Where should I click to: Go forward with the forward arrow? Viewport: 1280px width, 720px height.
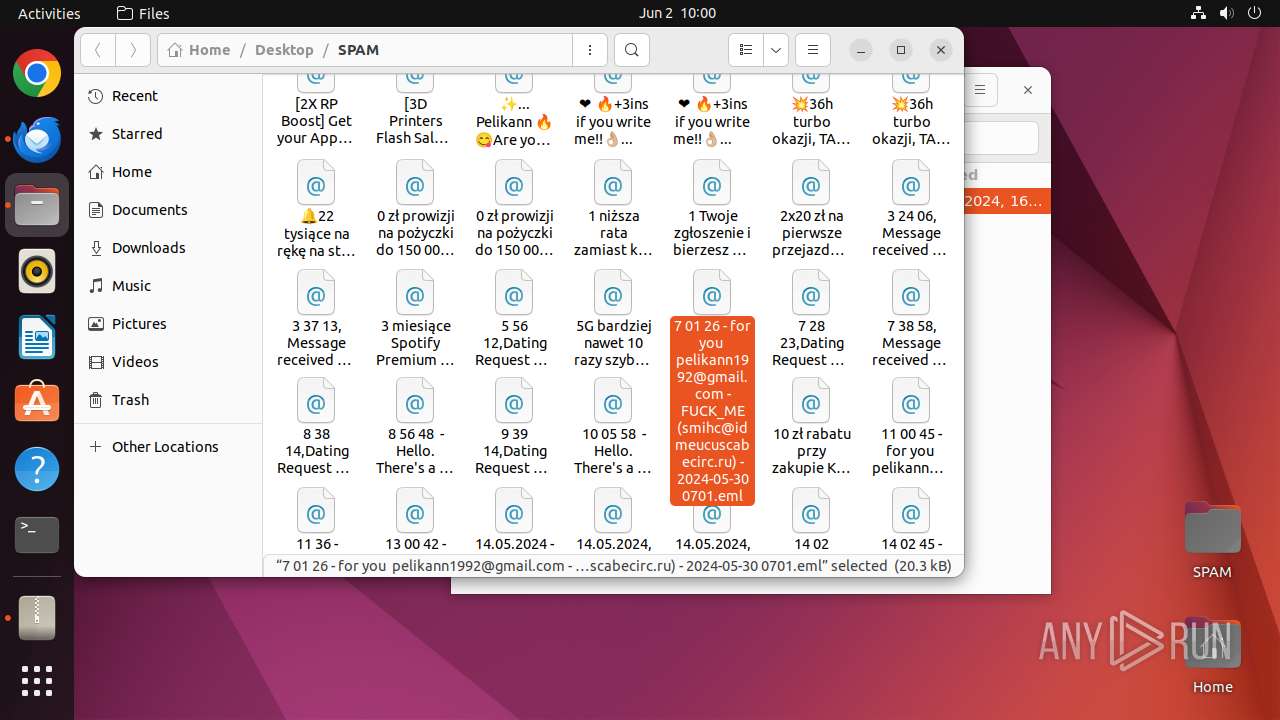point(133,50)
